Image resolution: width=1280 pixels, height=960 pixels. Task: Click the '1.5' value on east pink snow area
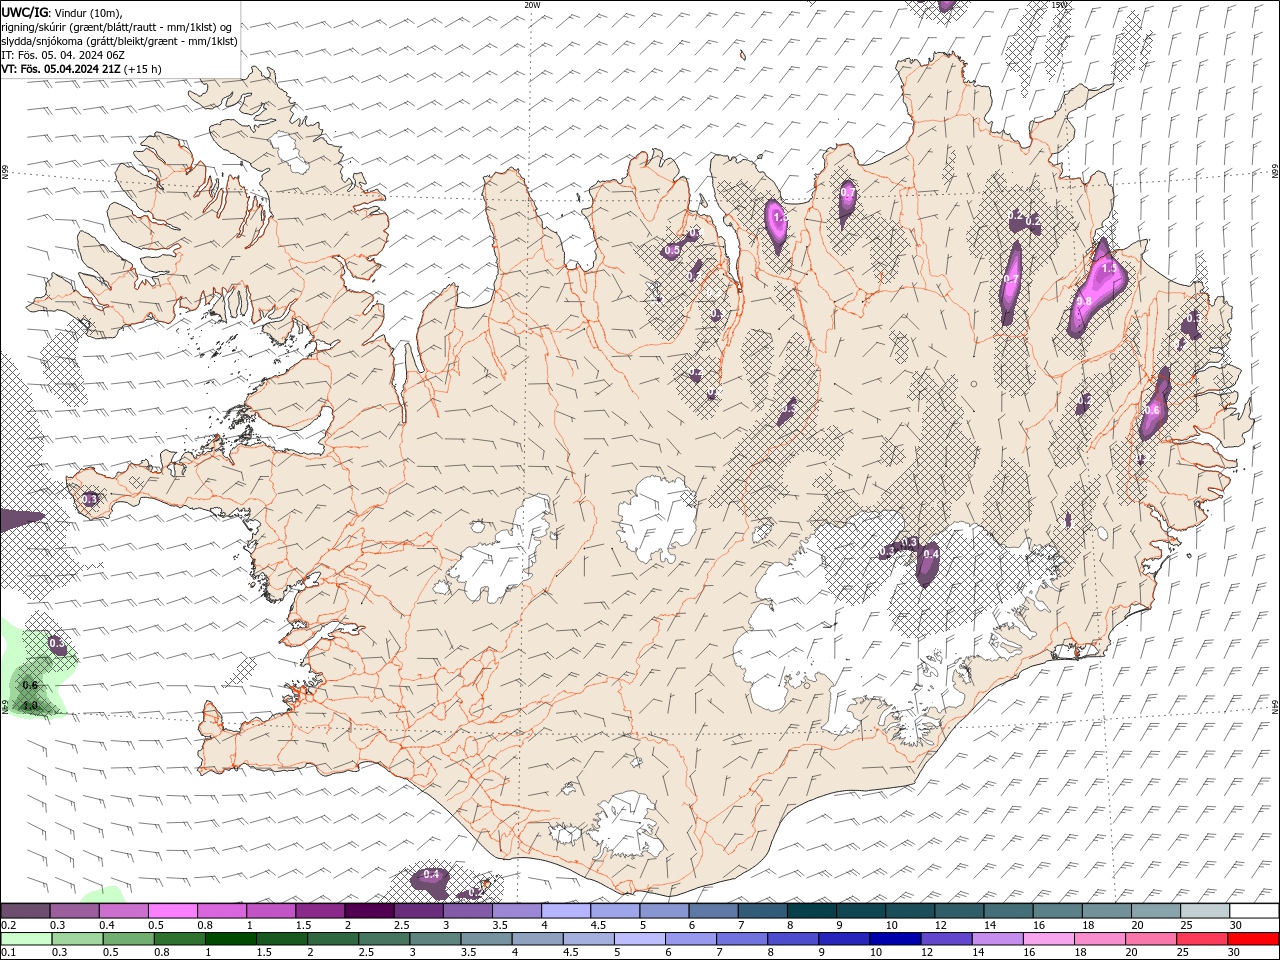[x=1108, y=269]
